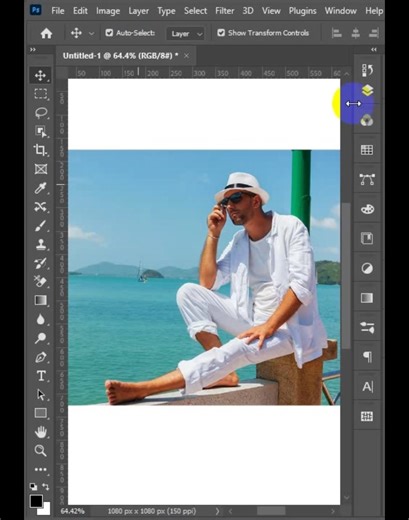Select the Zoom tool
This screenshot has height=520, width=409.
click(40, 451)
